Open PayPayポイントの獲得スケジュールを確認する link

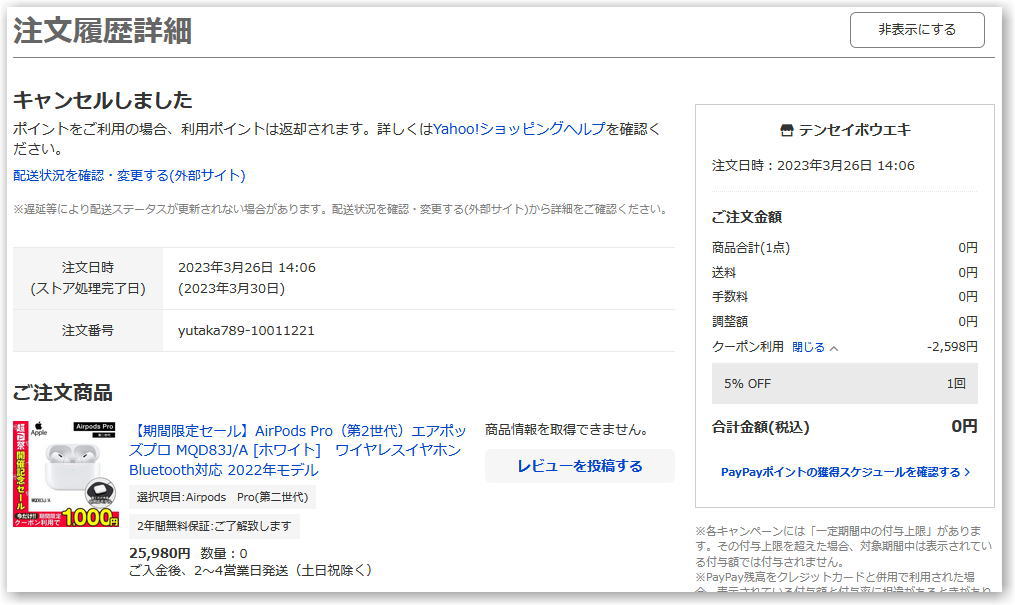coord(845,472)
